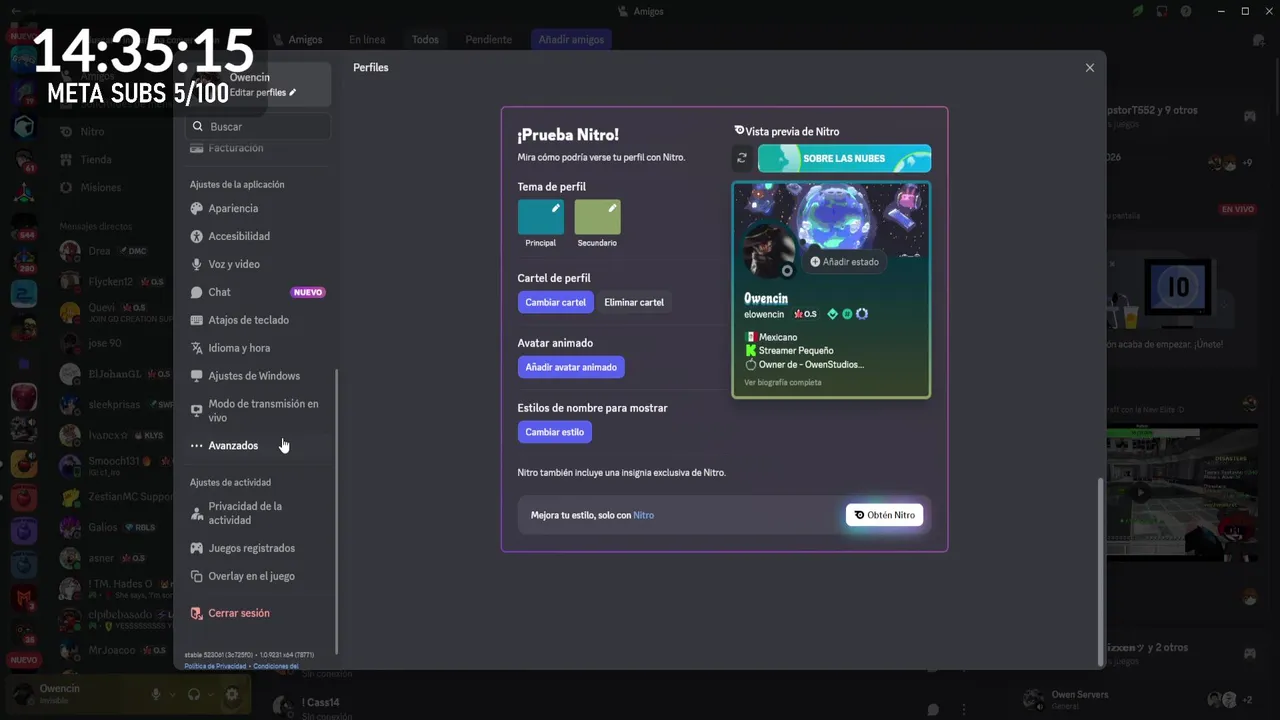The image size is (1280, 720).
Task: Go to Juegos registrados settings
Action: [x=257, y=548]
